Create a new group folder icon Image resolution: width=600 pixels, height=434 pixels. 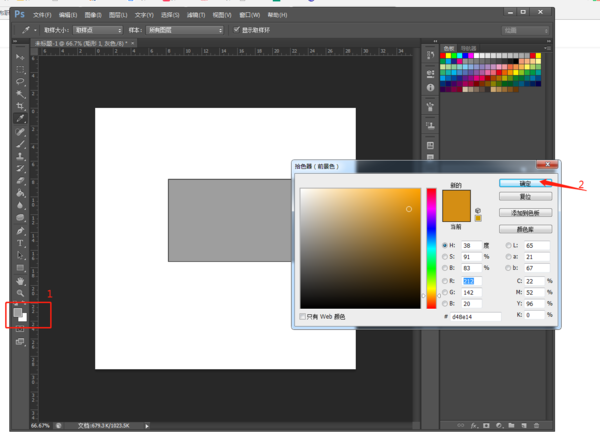pos(511,425)
